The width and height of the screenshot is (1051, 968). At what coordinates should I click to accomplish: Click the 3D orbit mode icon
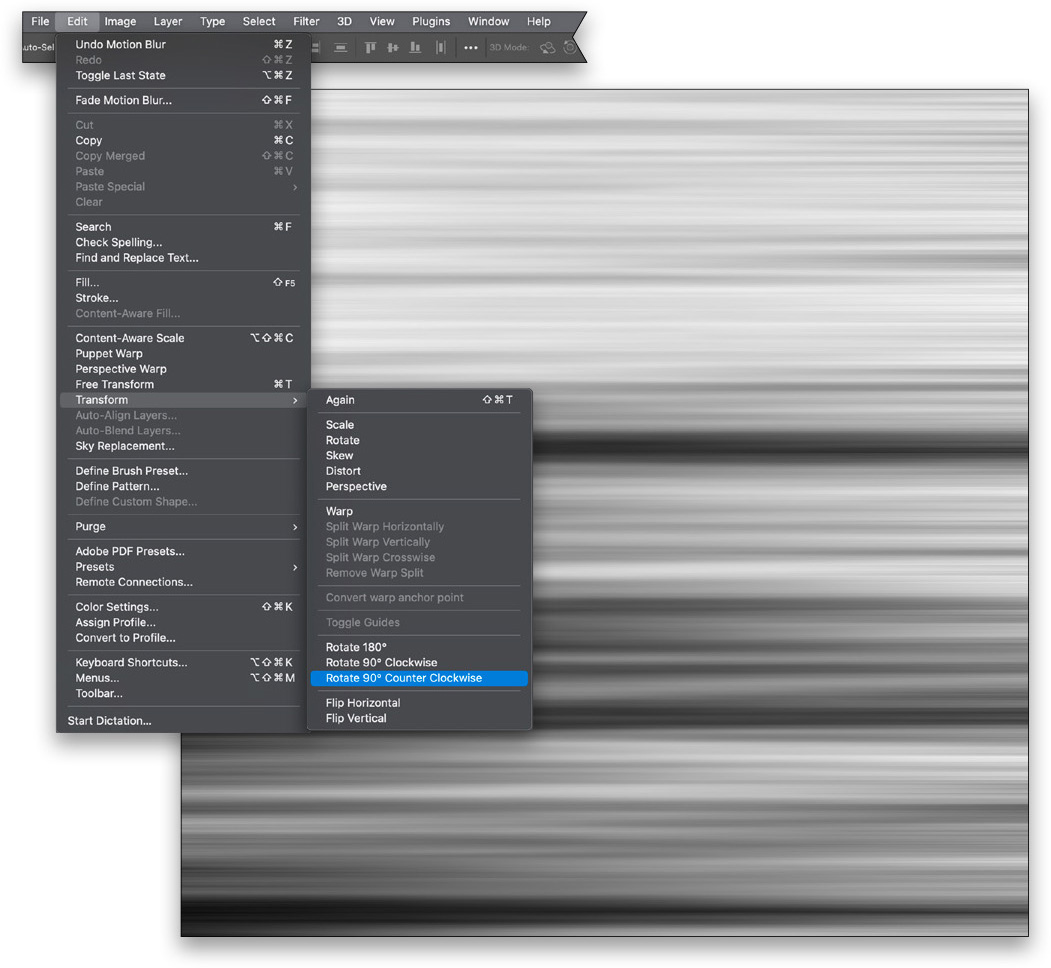tap(547, 47)
